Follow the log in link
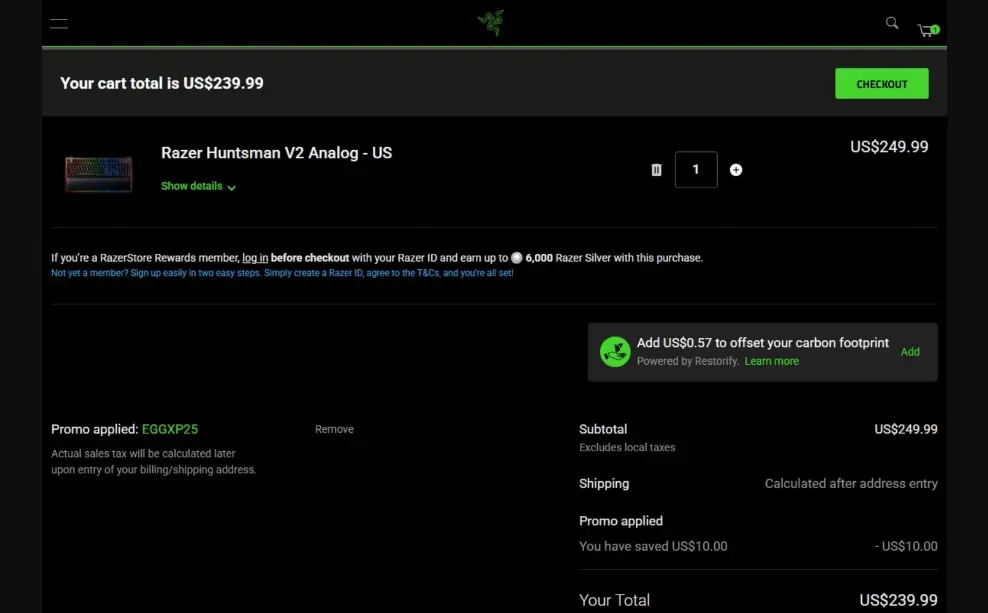Screen dimensions: 988x613 pos(254,258)
